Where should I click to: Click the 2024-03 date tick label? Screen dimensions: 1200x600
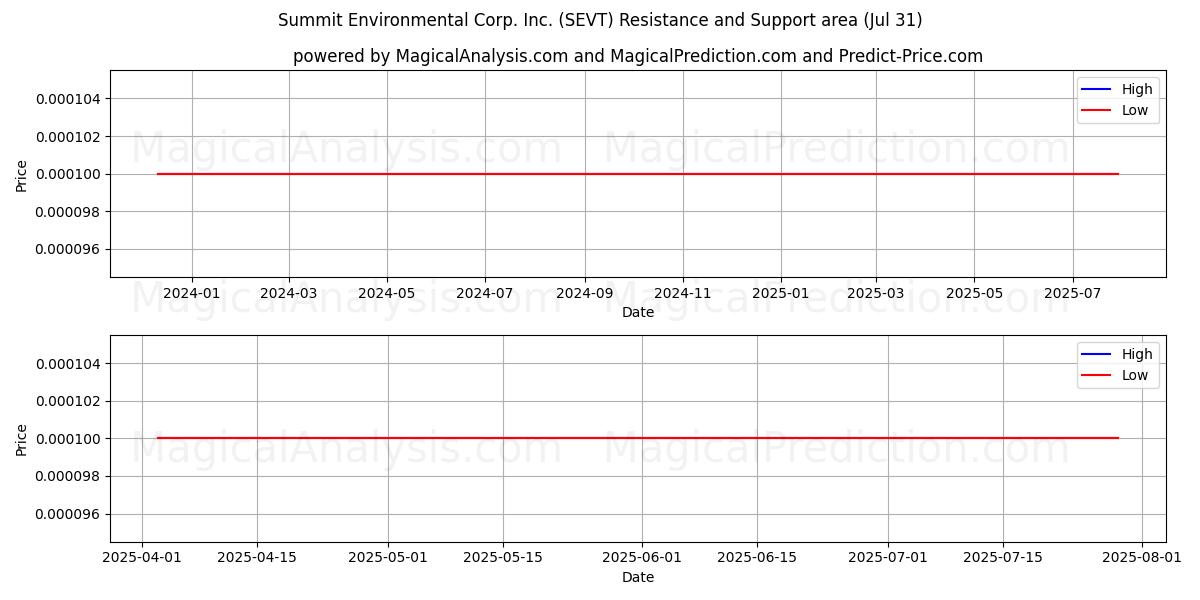pos(289,294)
